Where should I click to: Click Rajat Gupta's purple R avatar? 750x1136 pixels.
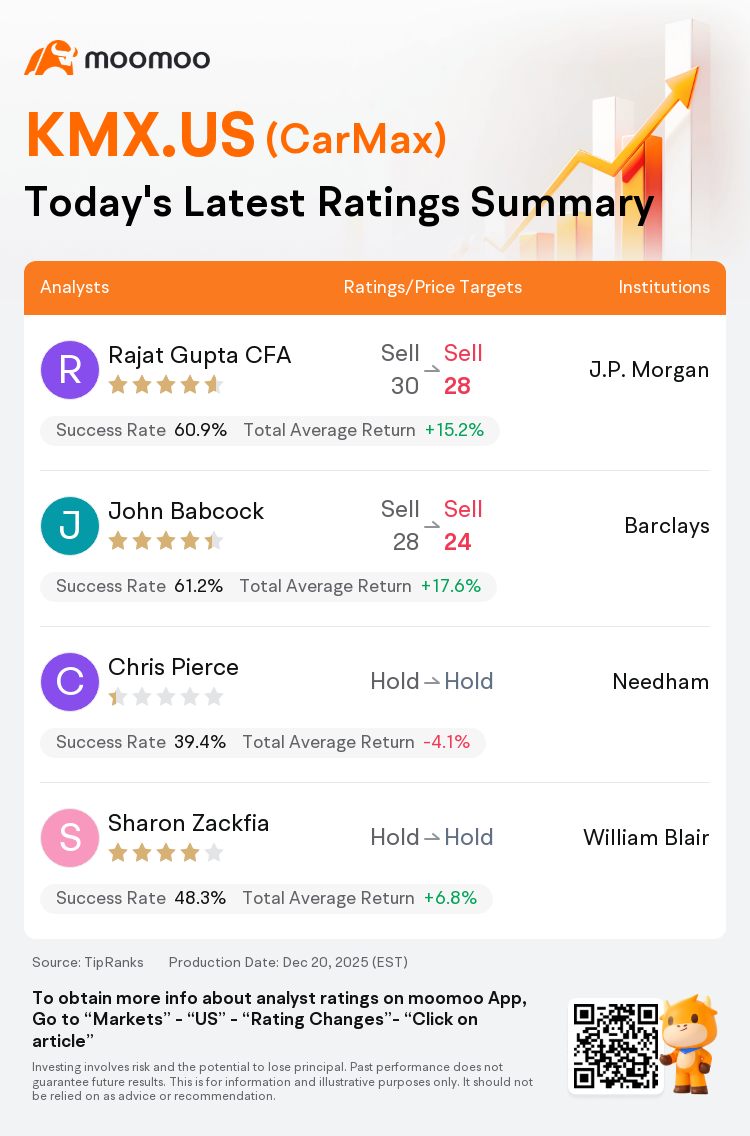tap(70, 370)
